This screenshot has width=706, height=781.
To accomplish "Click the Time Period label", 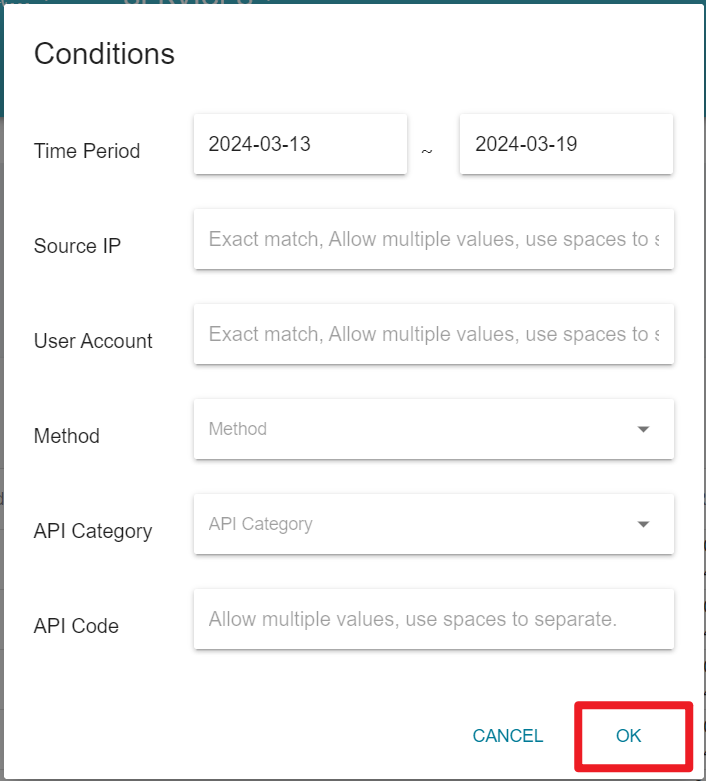I will point(87,151).
